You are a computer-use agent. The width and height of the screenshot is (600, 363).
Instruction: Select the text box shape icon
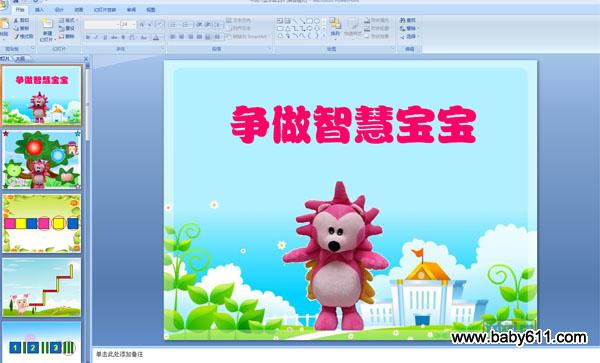(x=280, y=21)
